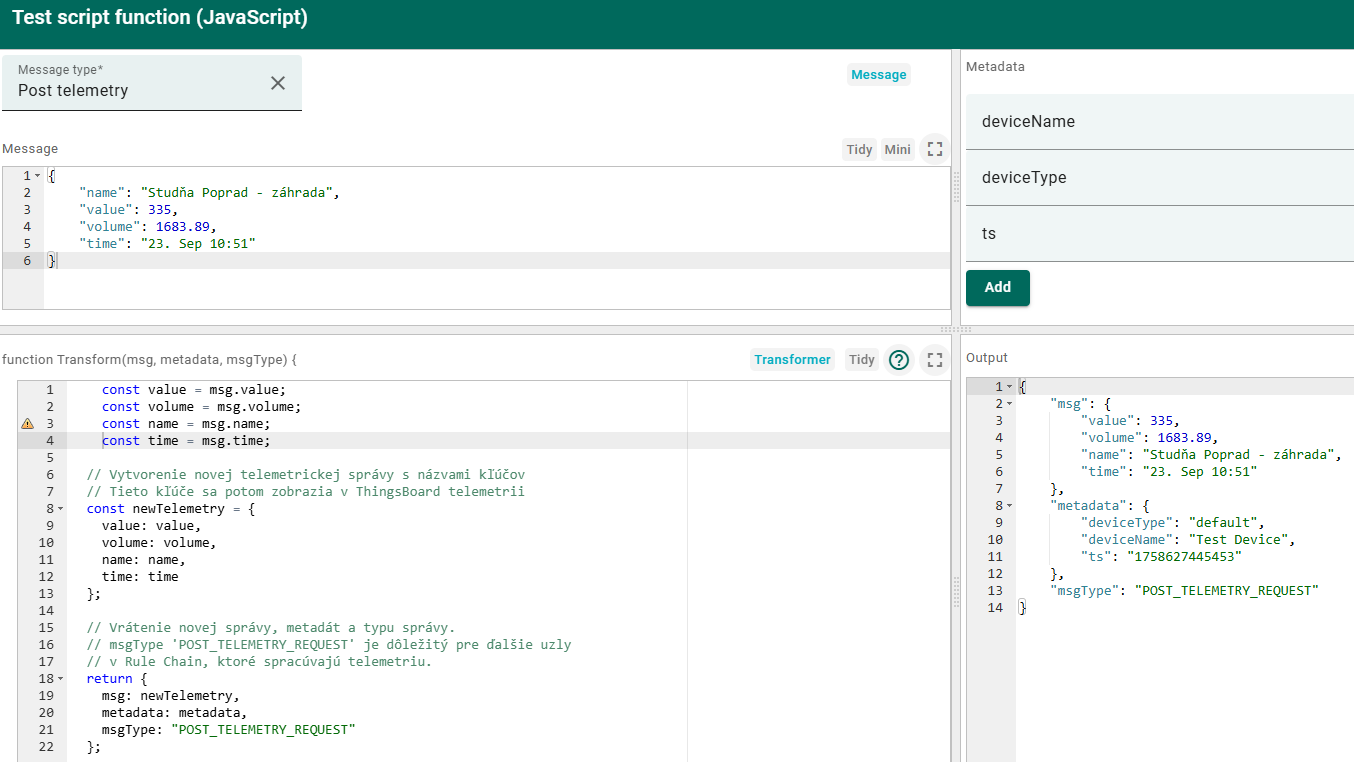Collapse the newTelemetry block at line 8
Viewport: 1354px width, 762px height.
click(60, 509)
